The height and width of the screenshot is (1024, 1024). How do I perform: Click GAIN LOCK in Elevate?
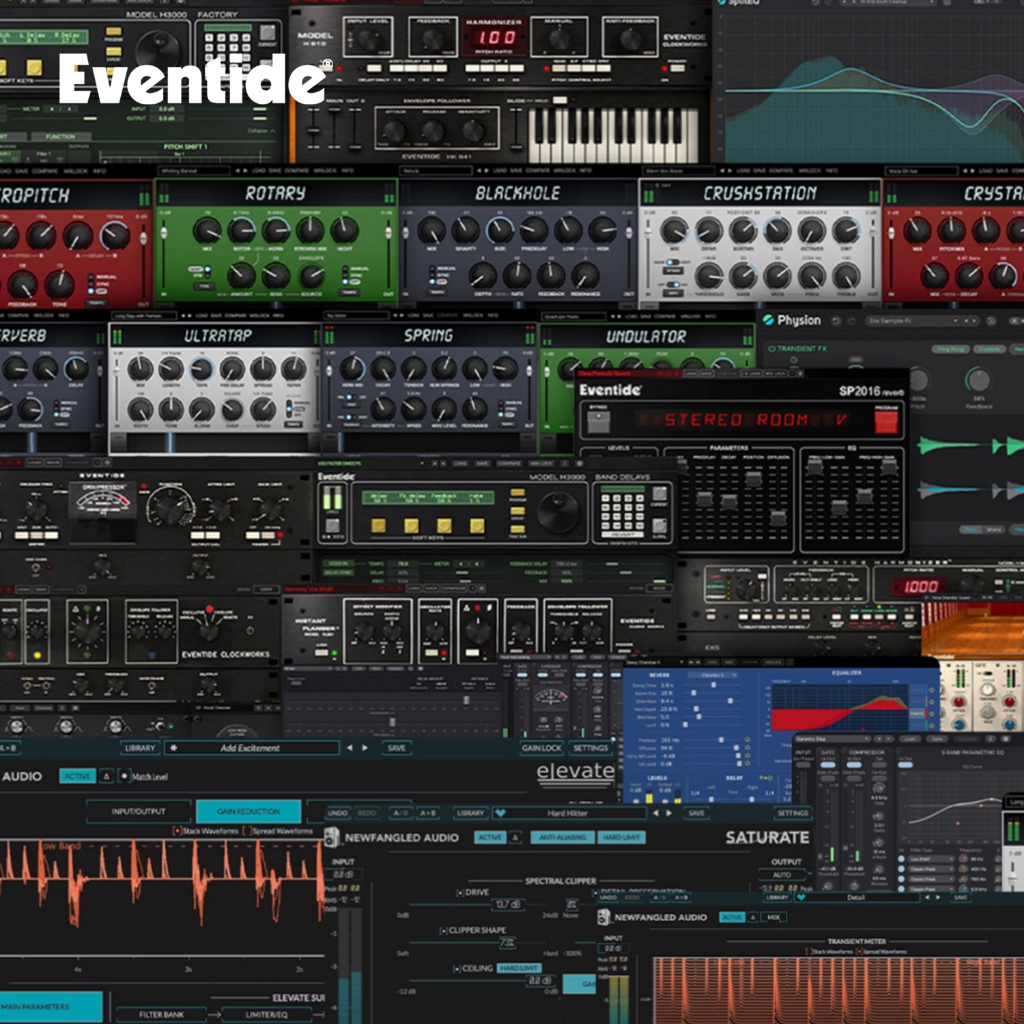click(541, 748)
